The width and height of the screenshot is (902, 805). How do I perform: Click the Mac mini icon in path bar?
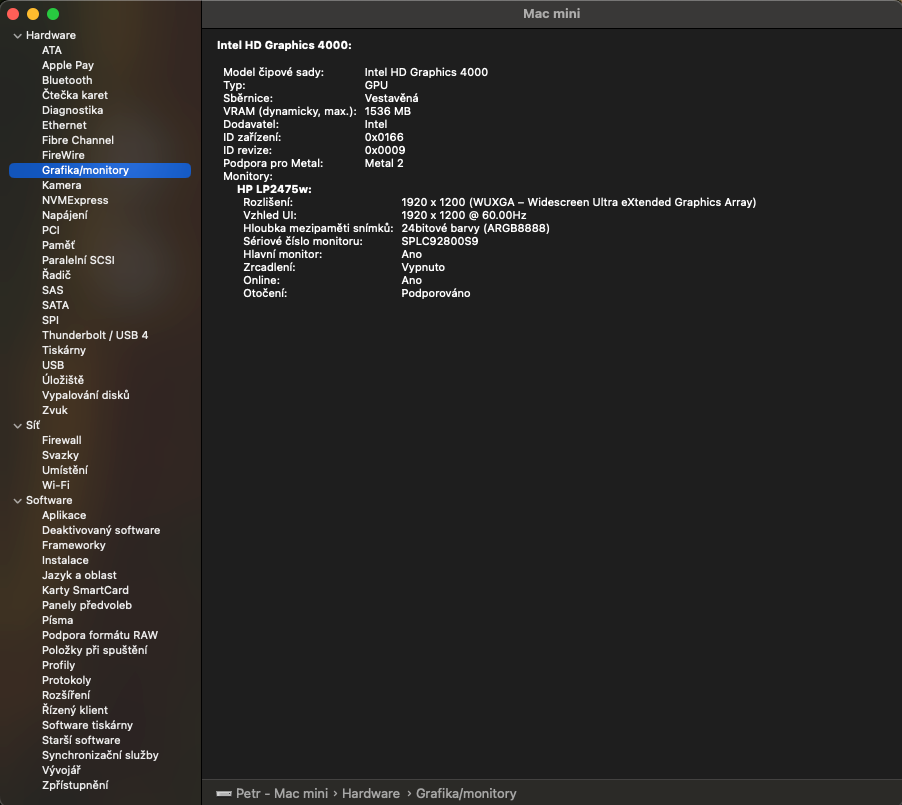pos(224,793)
